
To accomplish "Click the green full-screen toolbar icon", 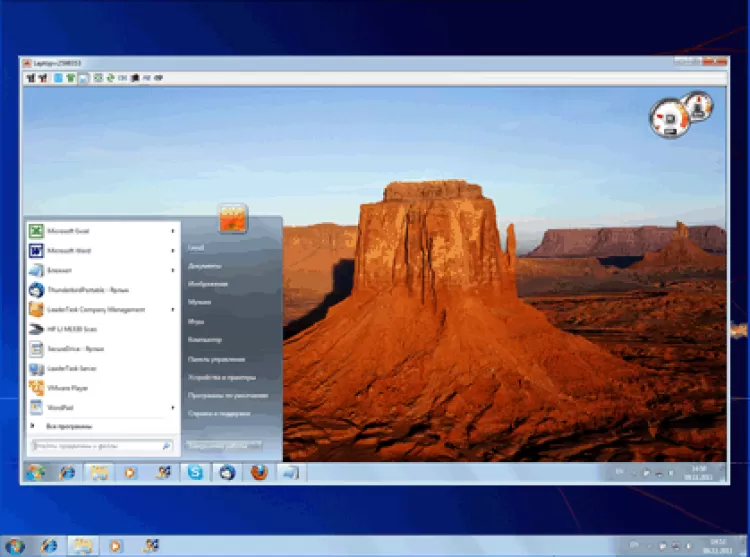I will pos(98,77).
